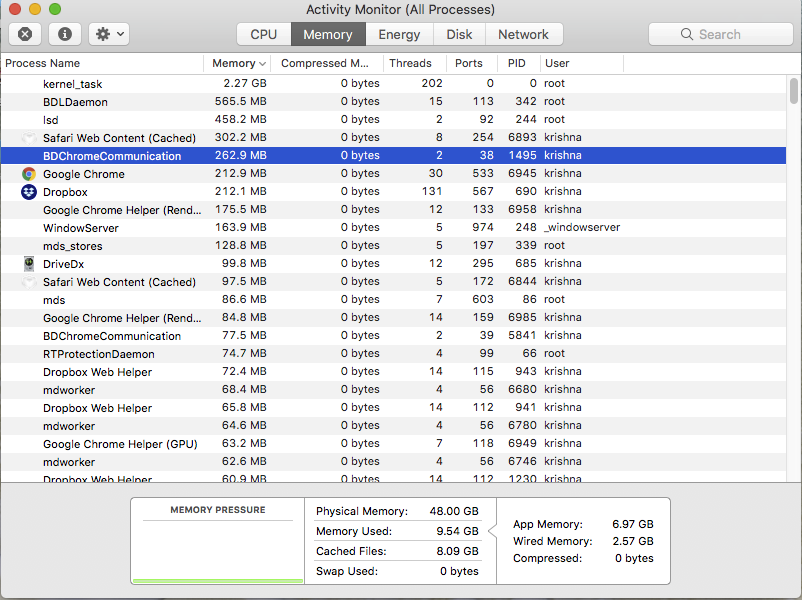Viewport: 802px width, 600px height.
Task: Switch to the Disk tab
Action: [459, 34]
